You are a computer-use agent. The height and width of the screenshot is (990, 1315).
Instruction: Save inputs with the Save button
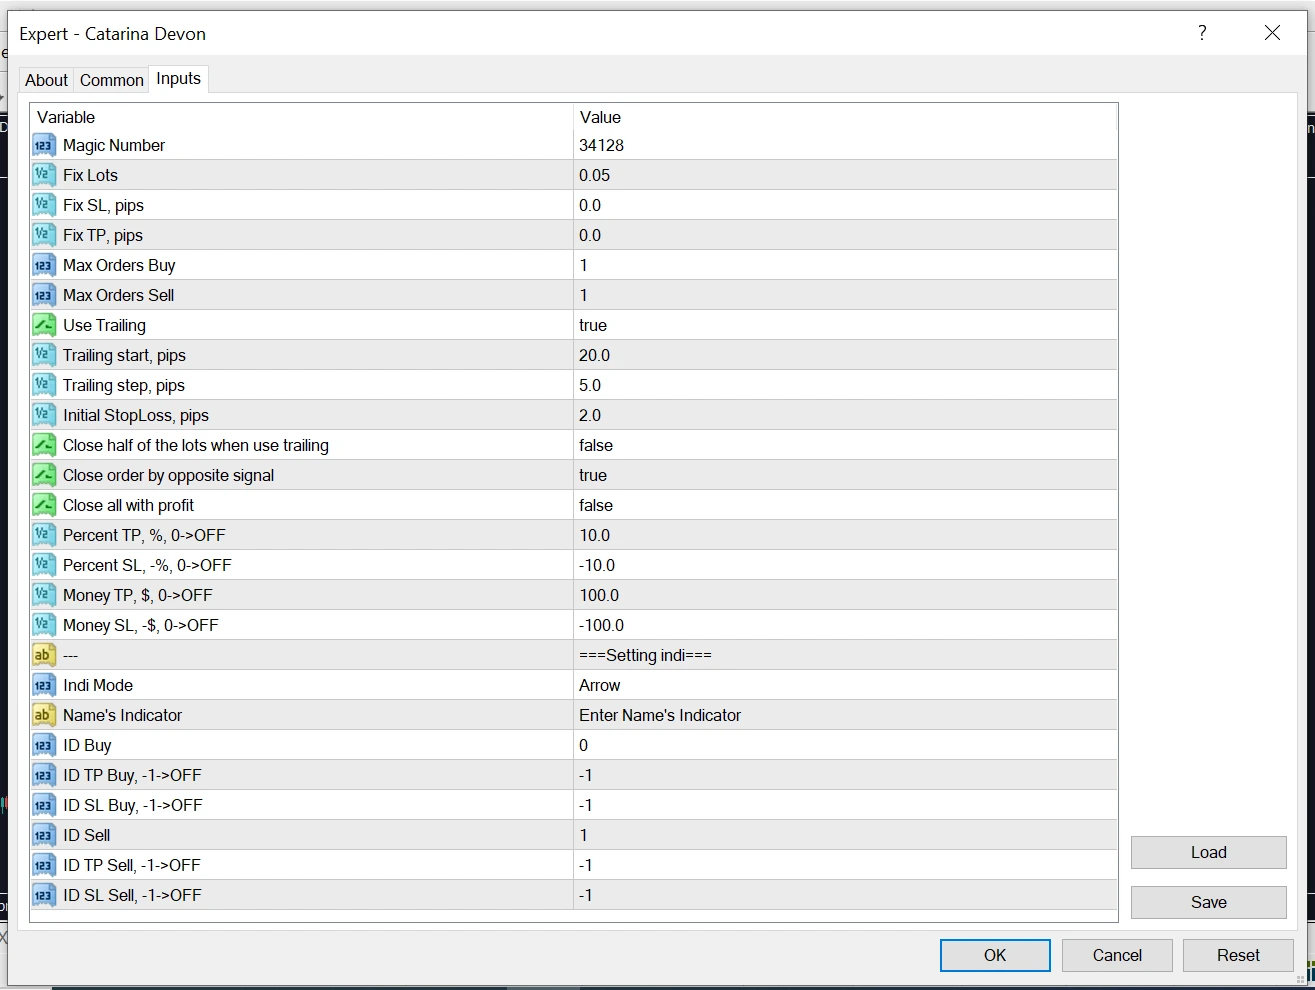1208,902
